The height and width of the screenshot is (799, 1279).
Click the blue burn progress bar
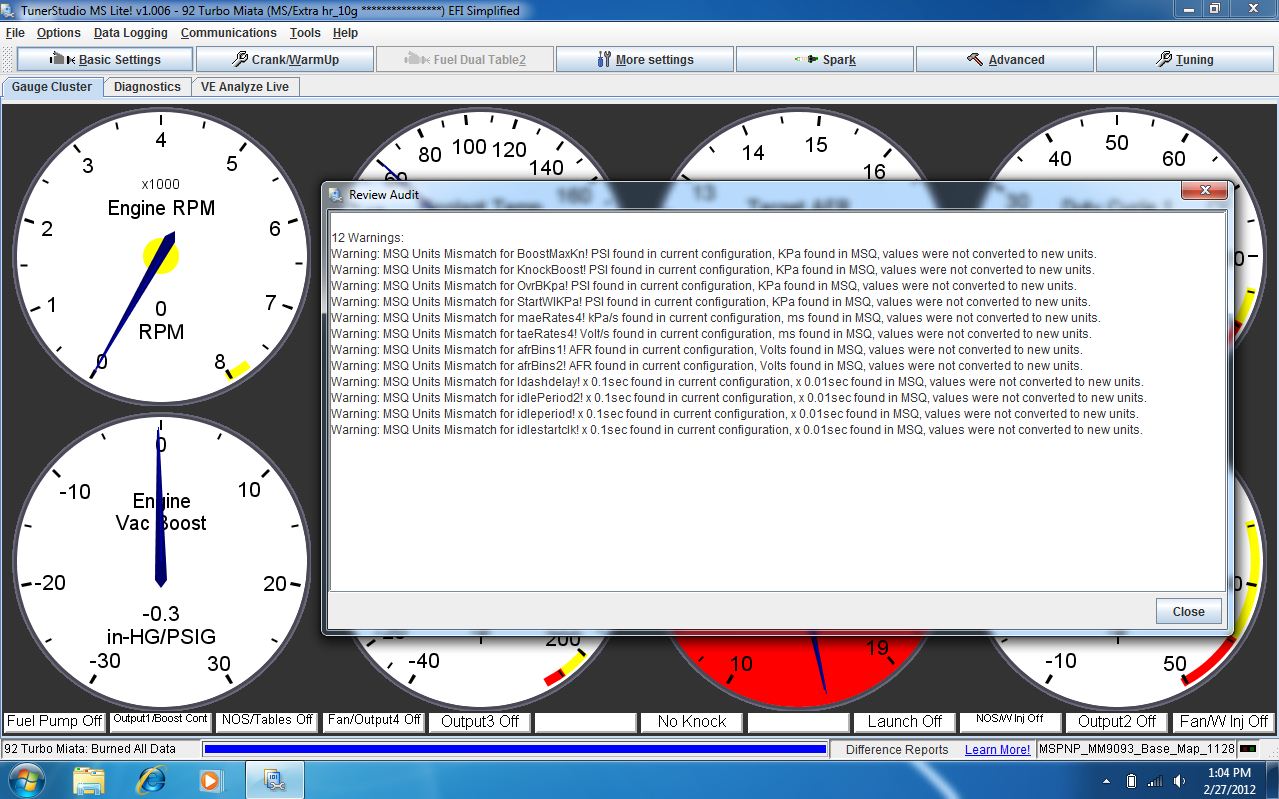click(515, 749)
